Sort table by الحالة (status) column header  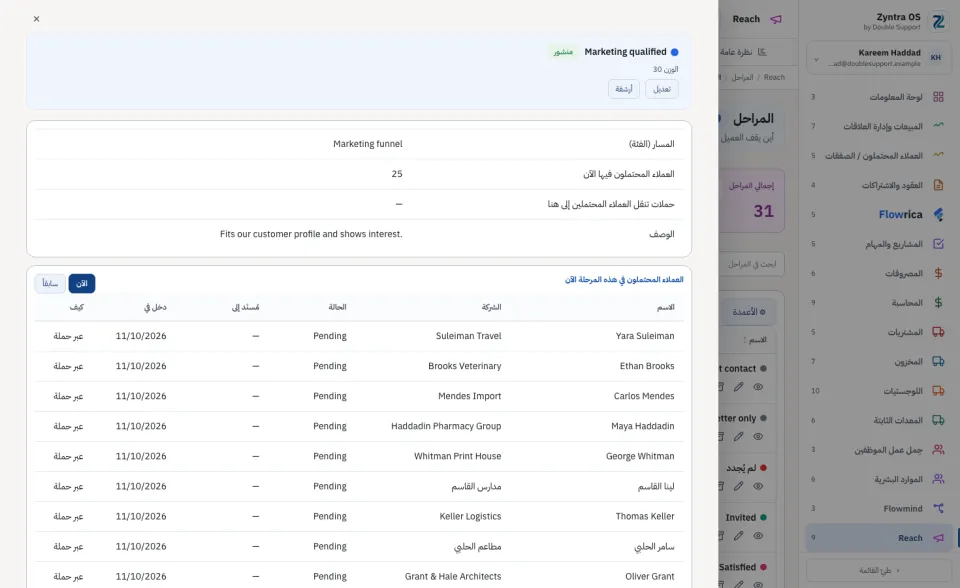[337, 307]
